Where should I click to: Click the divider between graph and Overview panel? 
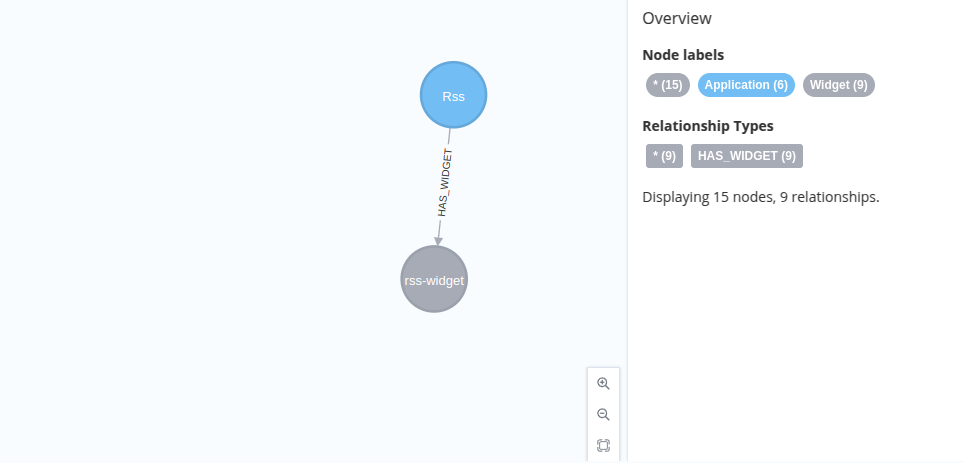627,231
